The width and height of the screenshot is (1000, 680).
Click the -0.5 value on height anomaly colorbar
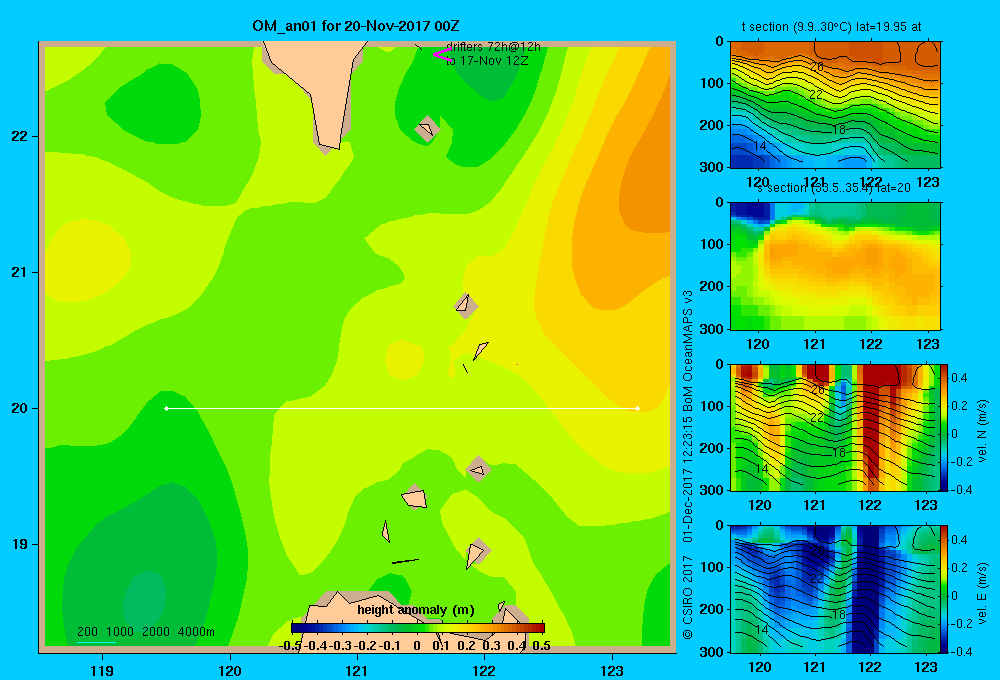[x=290, y=646]
